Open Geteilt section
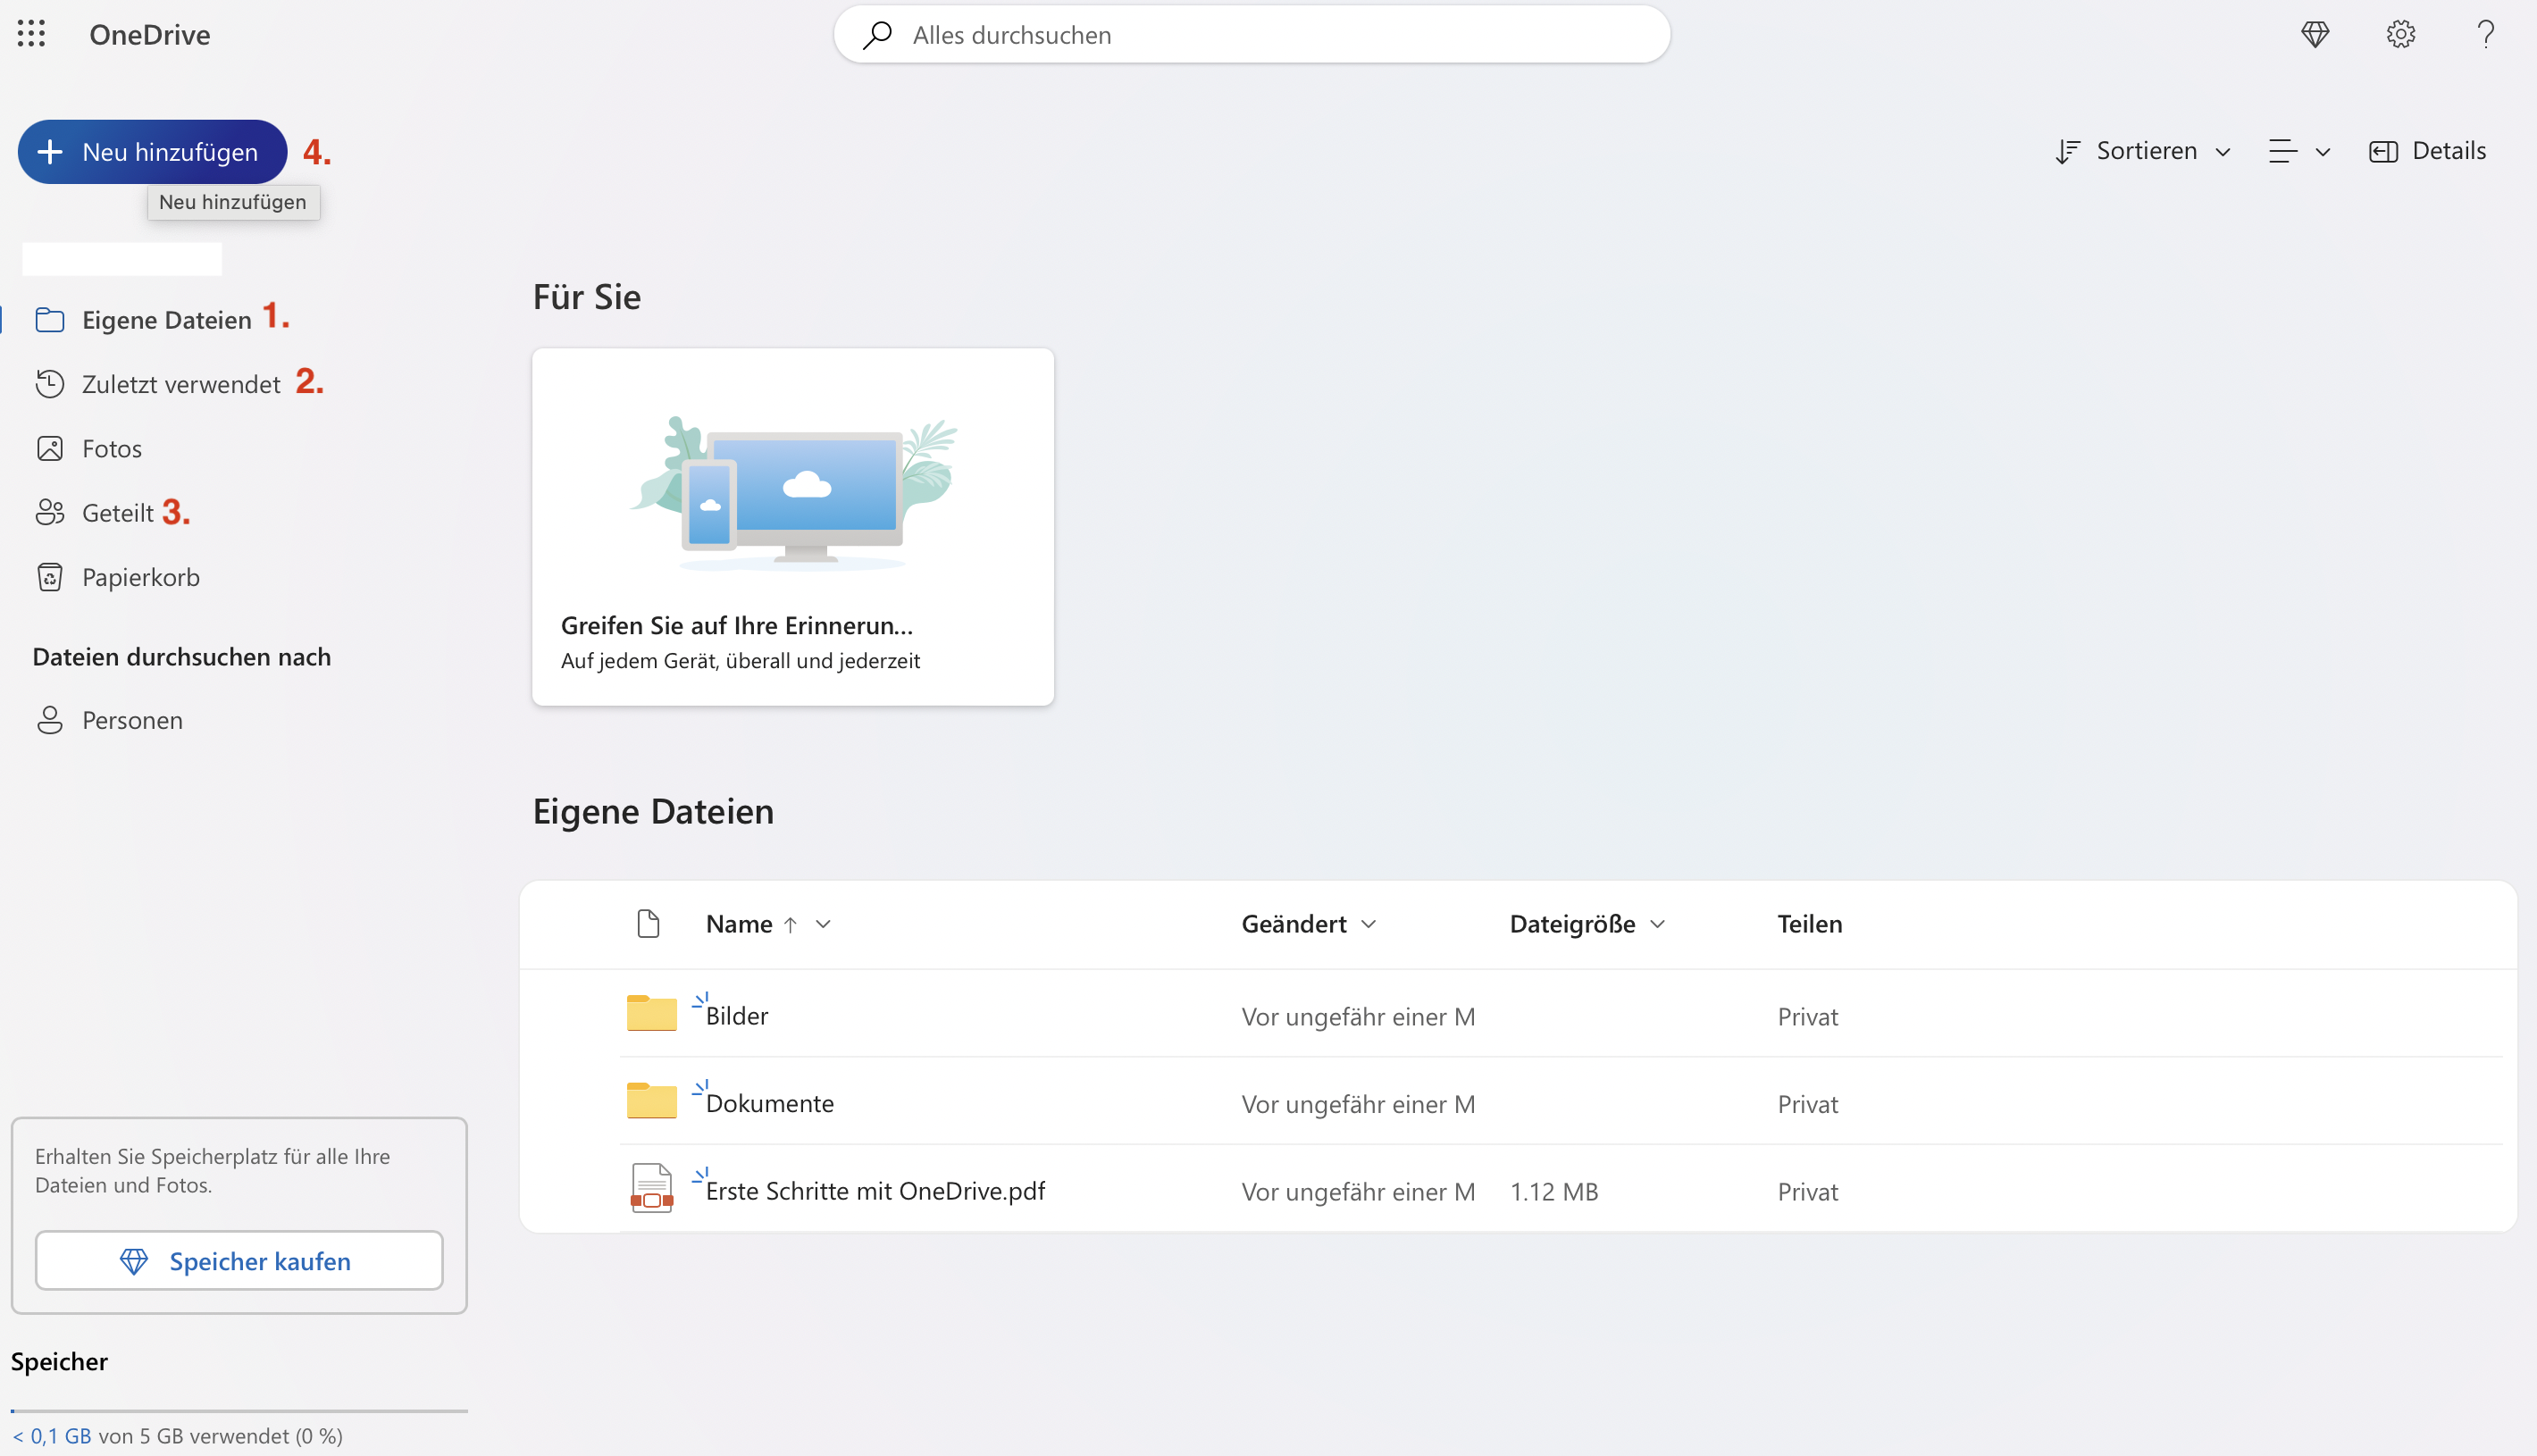The width and height of the screenshot is (2537, 1456). (x=117, y=513)
